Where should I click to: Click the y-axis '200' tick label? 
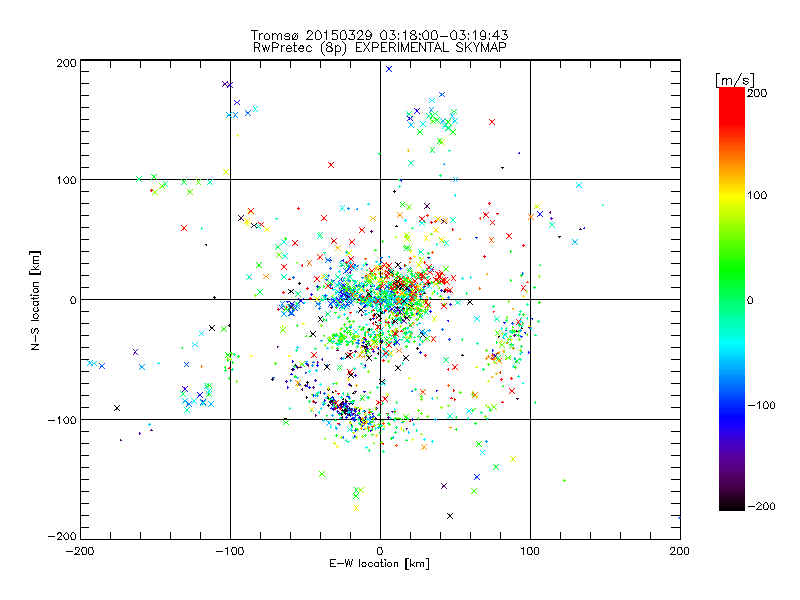point(66,63)
